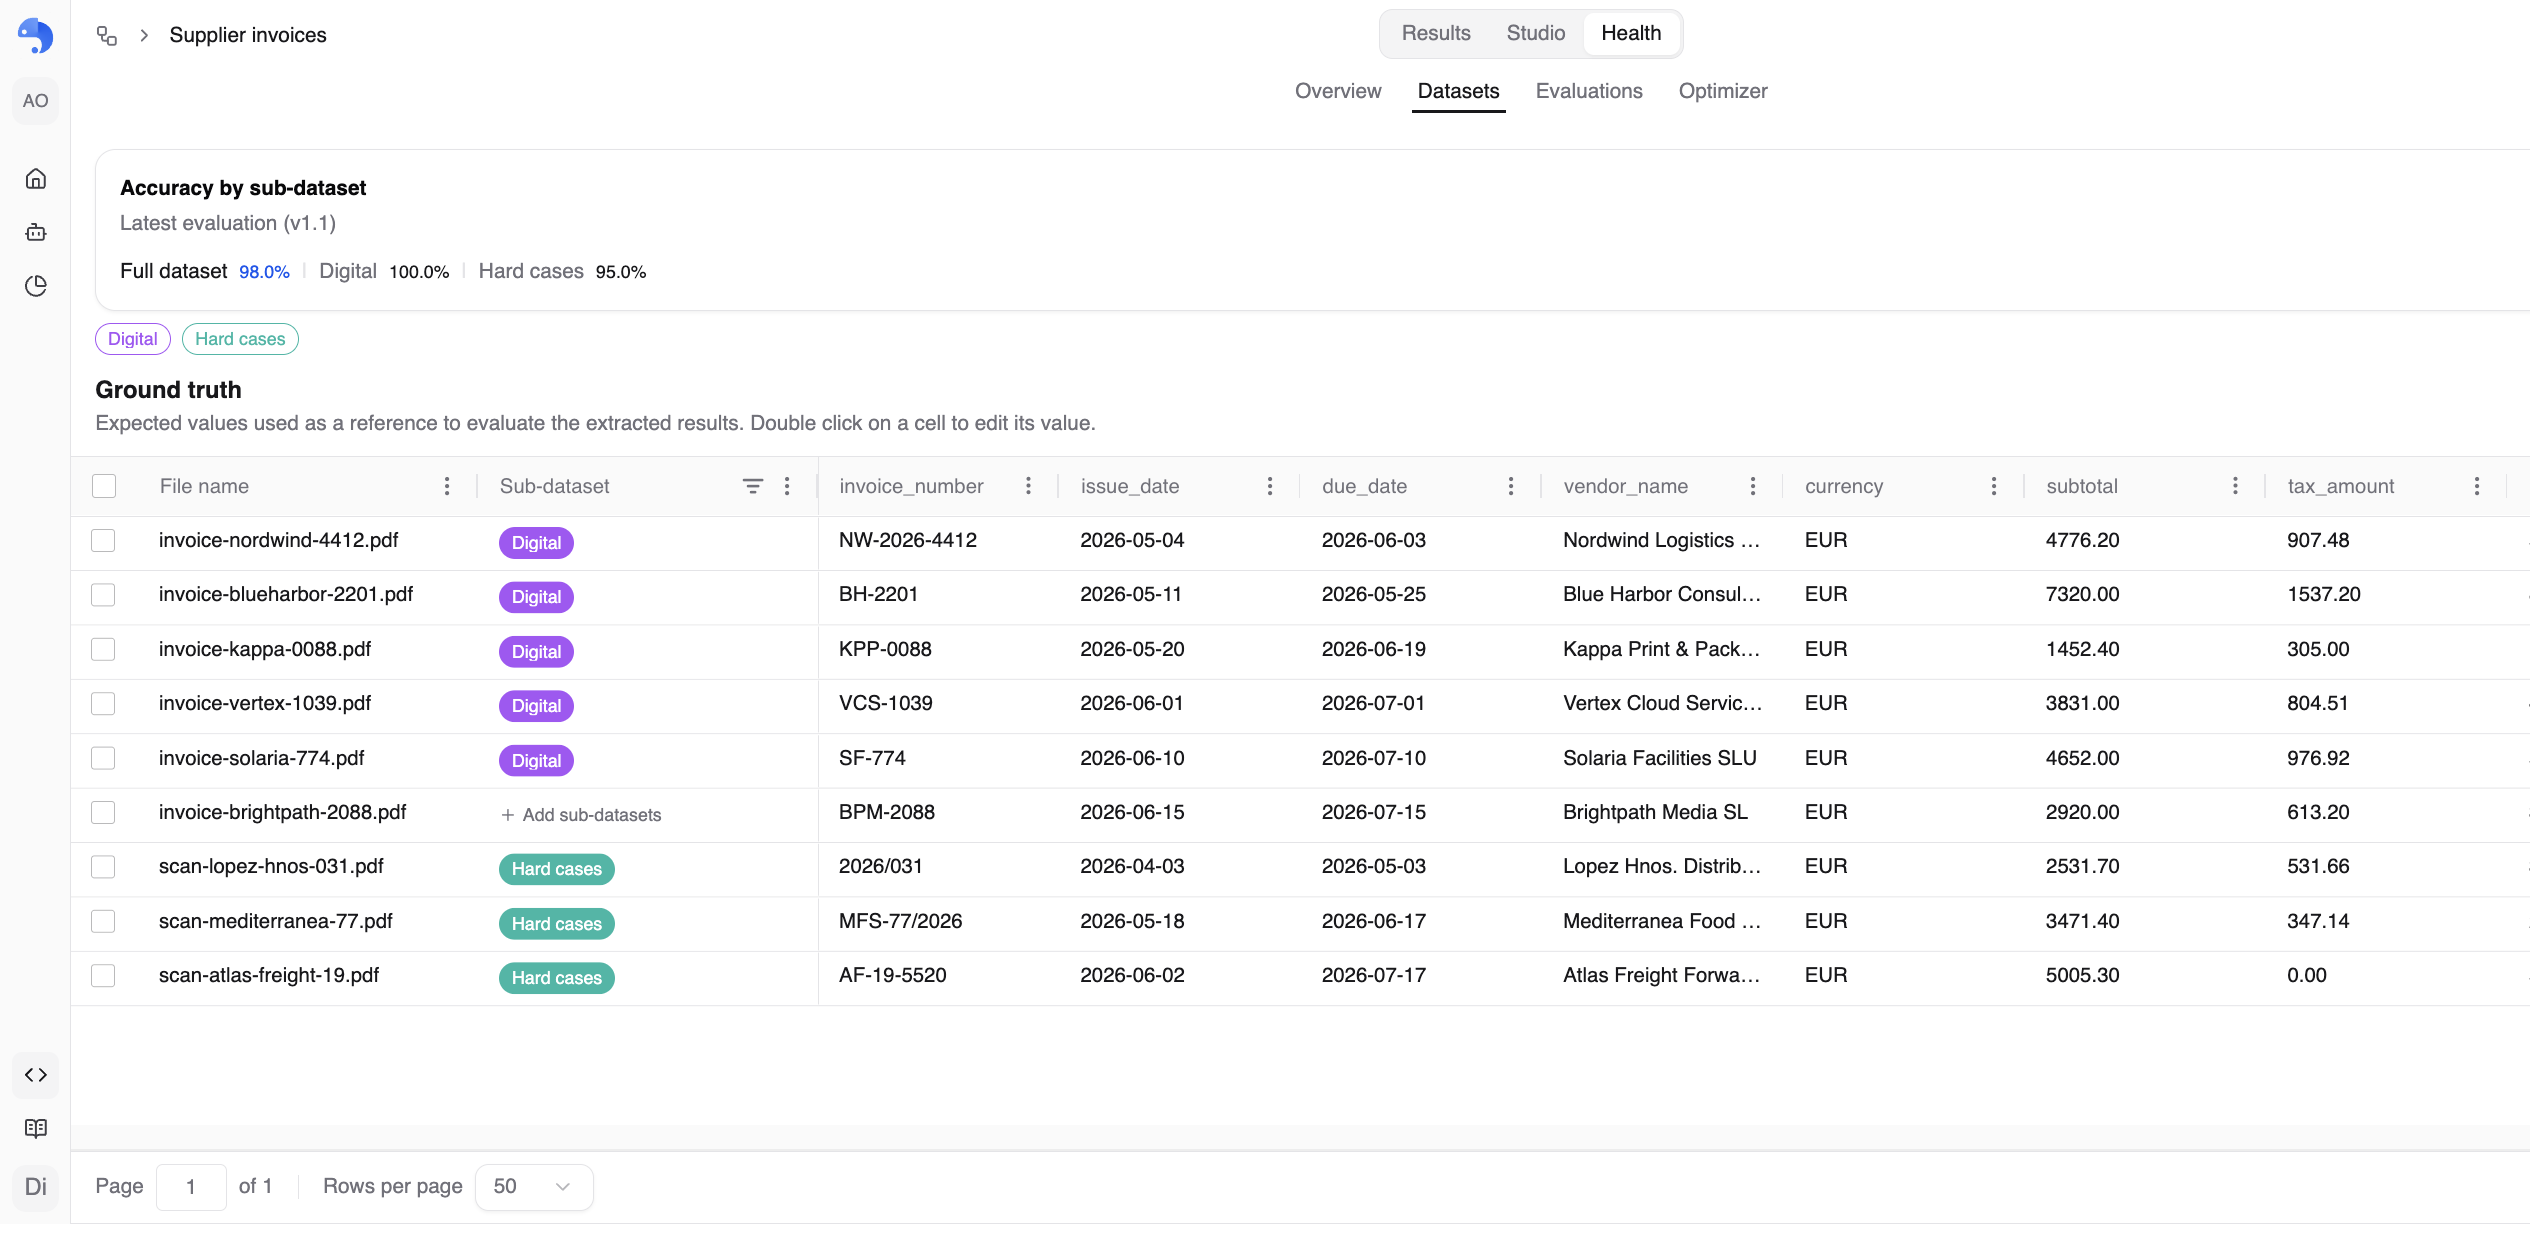2530x1252 pixels.
Task: Open the Sub-dataset column filter icon
Action: (x=753, y=486)
